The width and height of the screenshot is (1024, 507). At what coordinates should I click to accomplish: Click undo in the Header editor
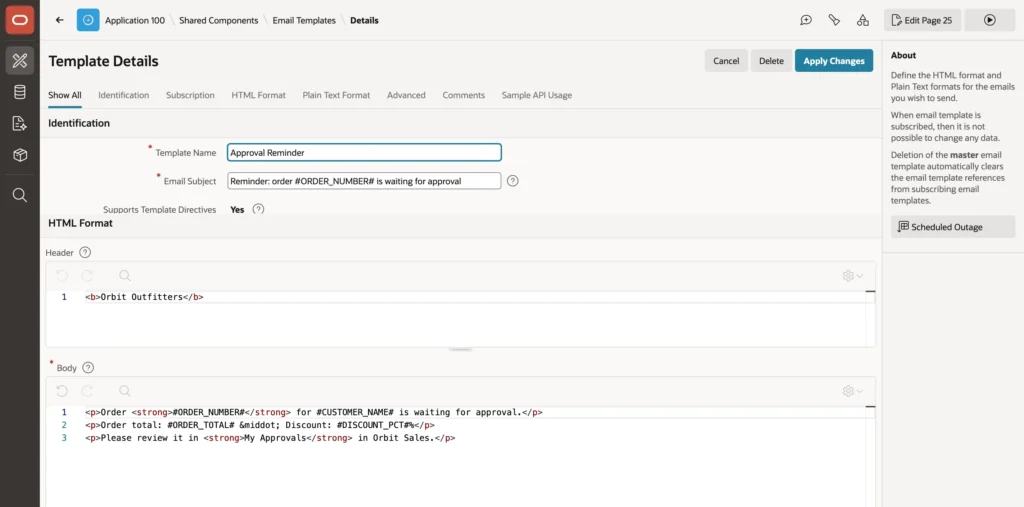coord(61,276)
